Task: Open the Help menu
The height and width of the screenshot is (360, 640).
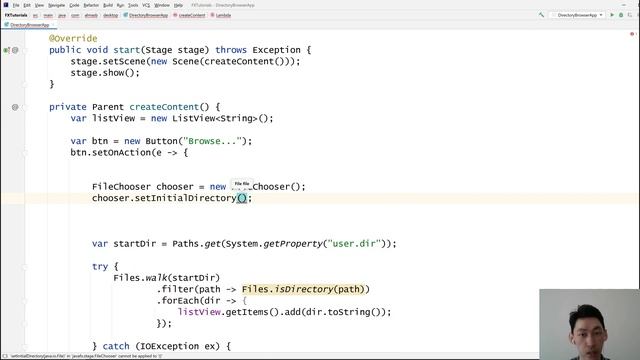Action: click(178, 5)
